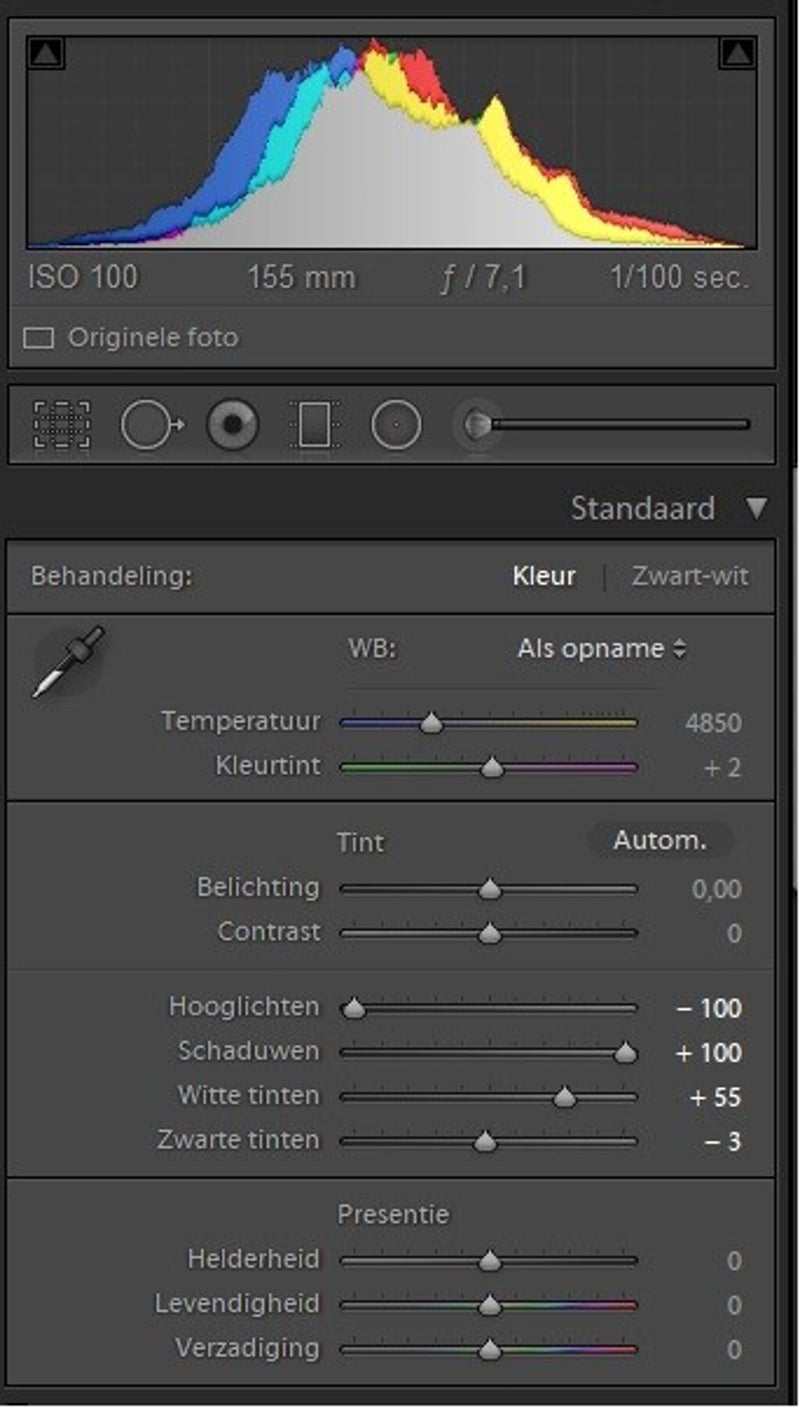Toggle highlight clipping indicator in histogram

tap(737, 53)
